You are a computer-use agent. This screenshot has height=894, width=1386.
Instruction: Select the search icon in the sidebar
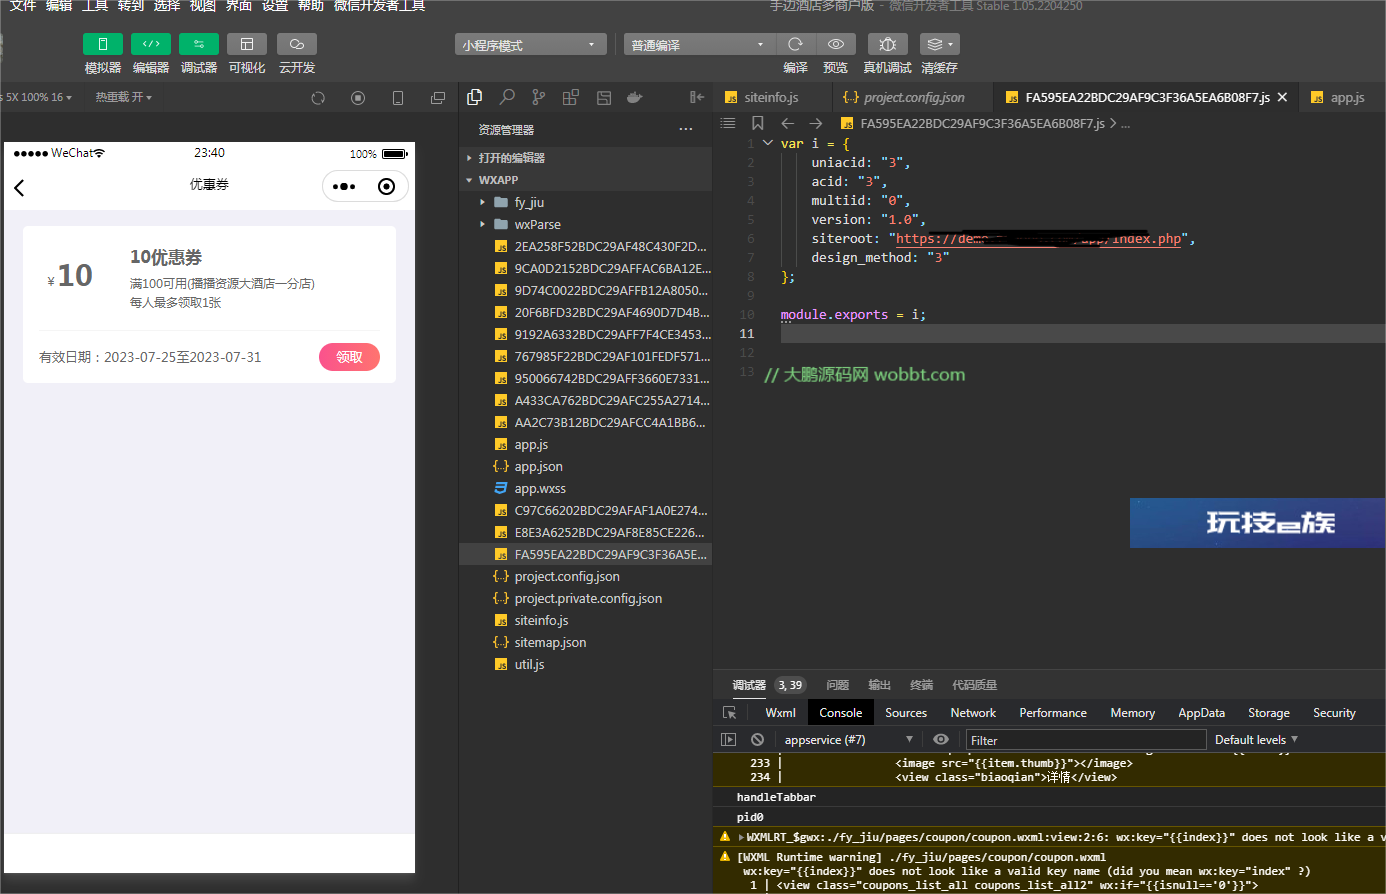click(x=507, y=97)
